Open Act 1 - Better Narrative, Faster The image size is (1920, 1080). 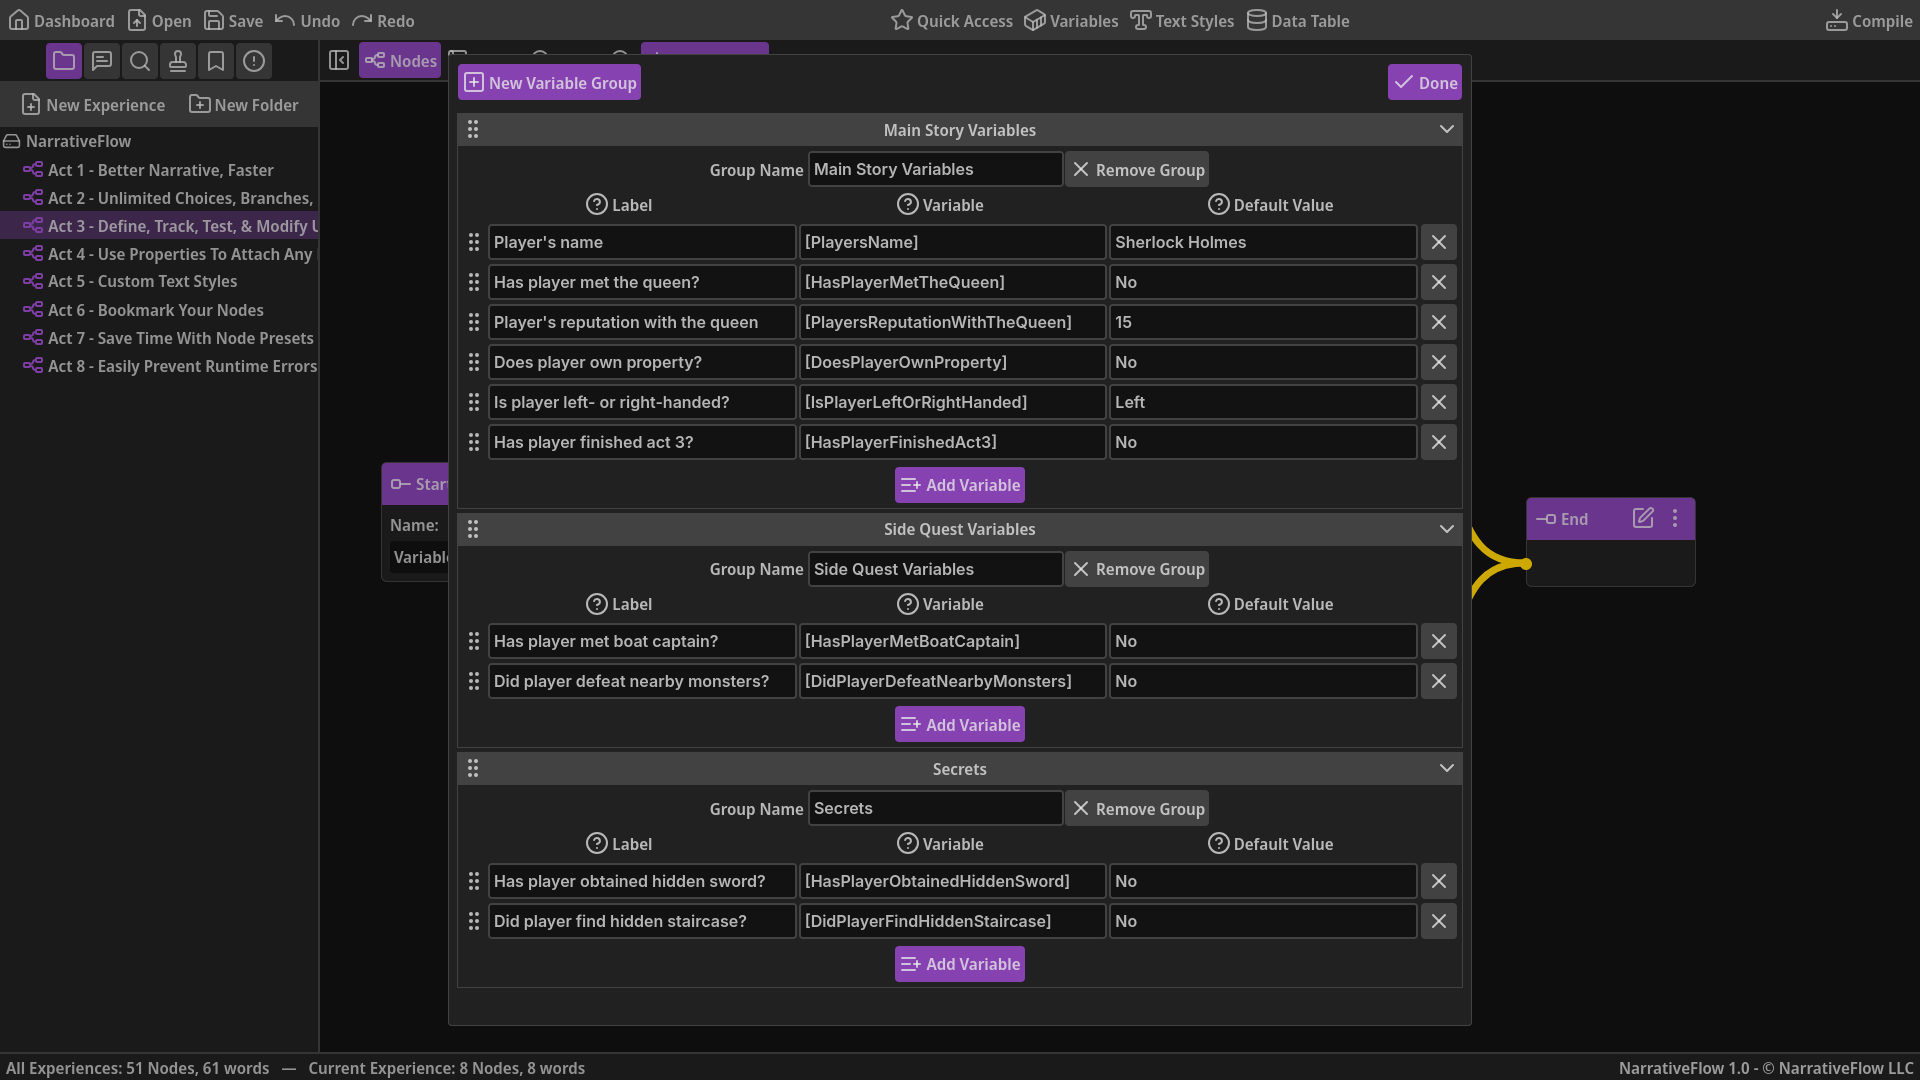160,170
